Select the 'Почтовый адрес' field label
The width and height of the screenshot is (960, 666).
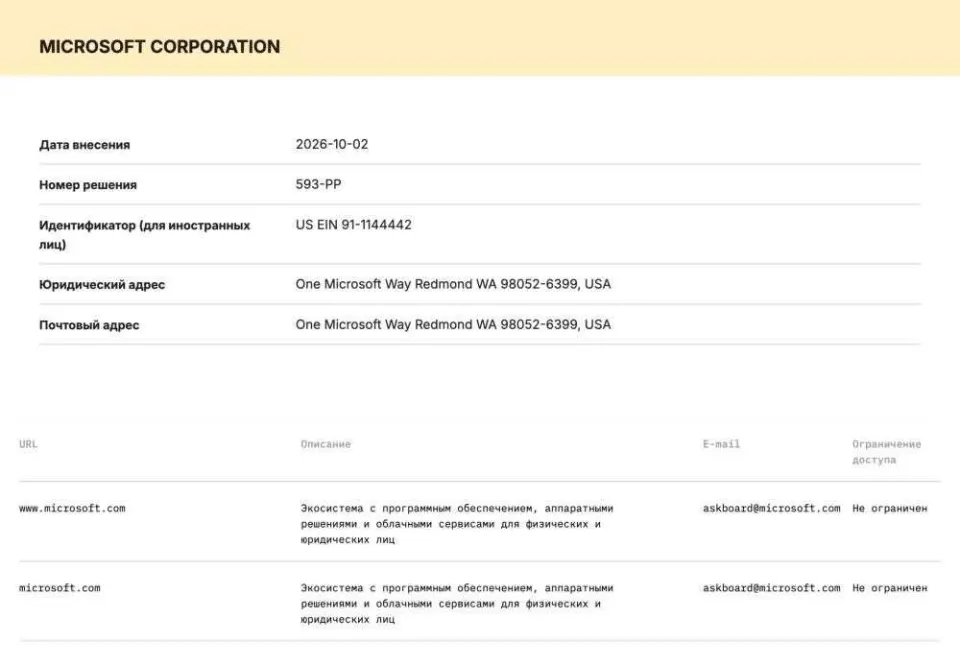point(89,325)
